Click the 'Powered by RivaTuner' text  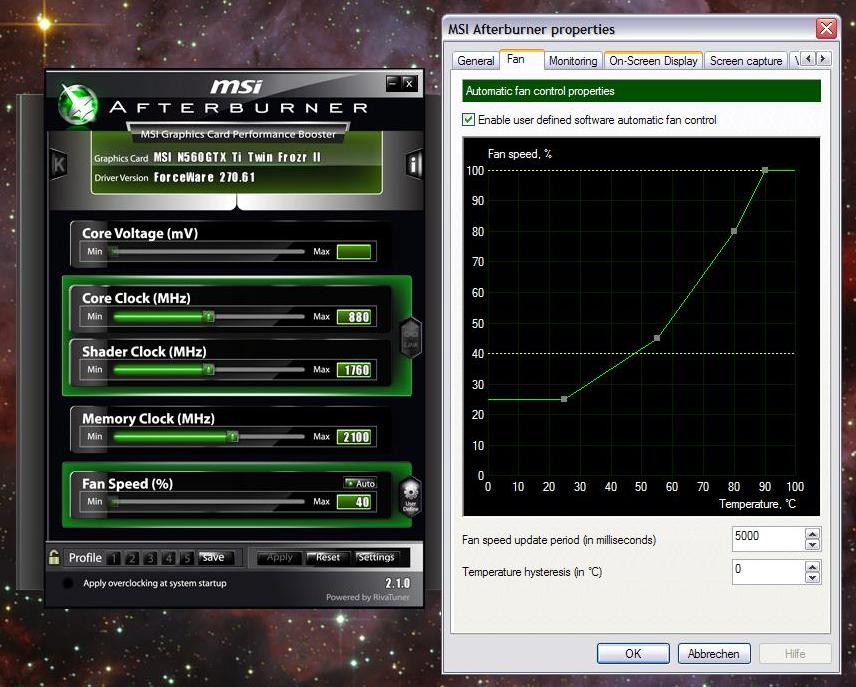[x=368, y=597]
